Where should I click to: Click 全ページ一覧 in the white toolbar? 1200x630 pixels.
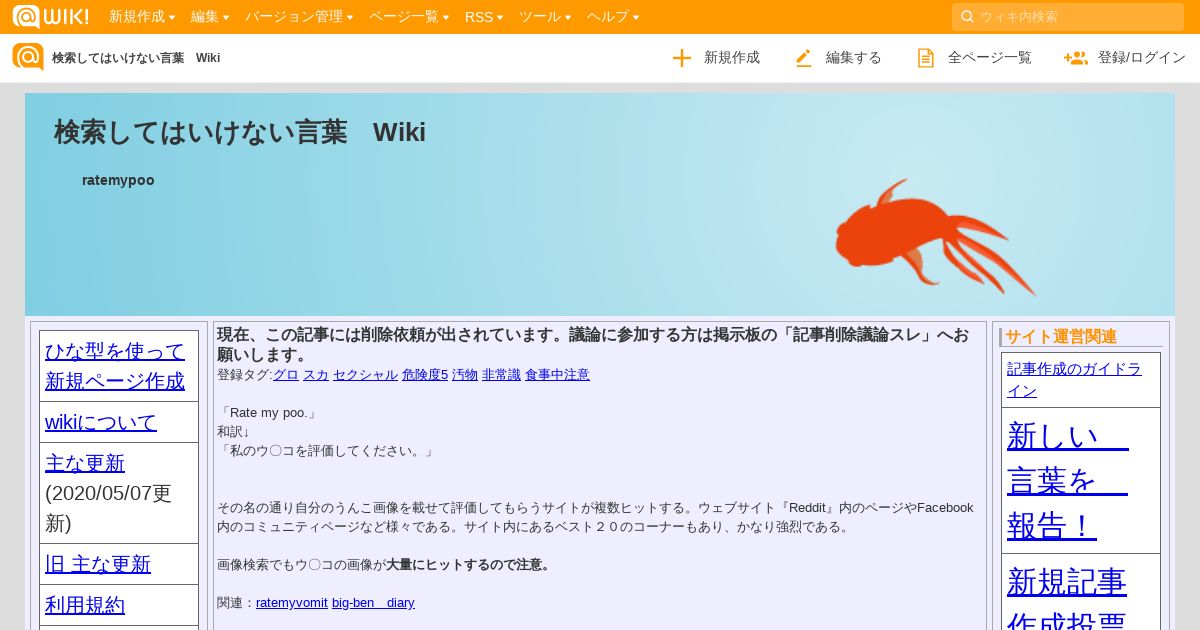990,58
